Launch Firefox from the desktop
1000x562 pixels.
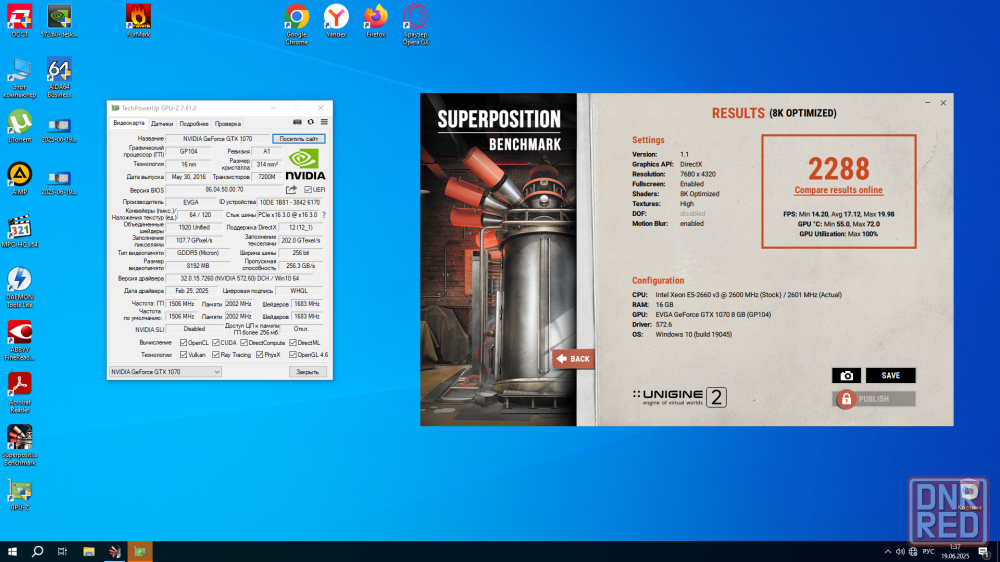376,20
